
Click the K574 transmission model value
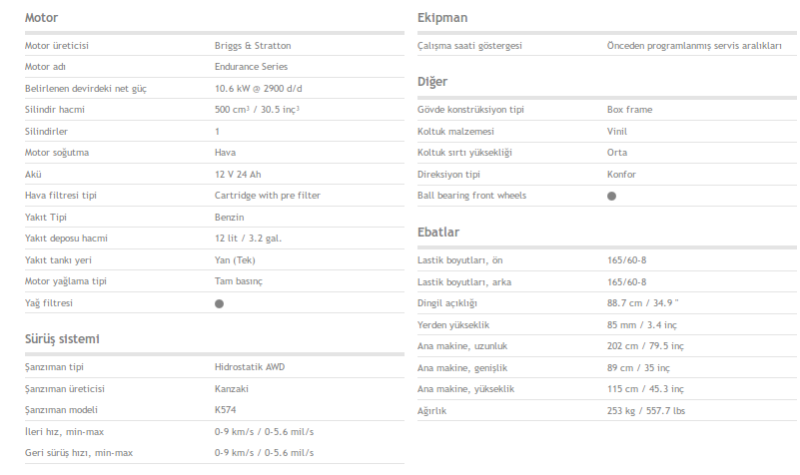point(225,410)
